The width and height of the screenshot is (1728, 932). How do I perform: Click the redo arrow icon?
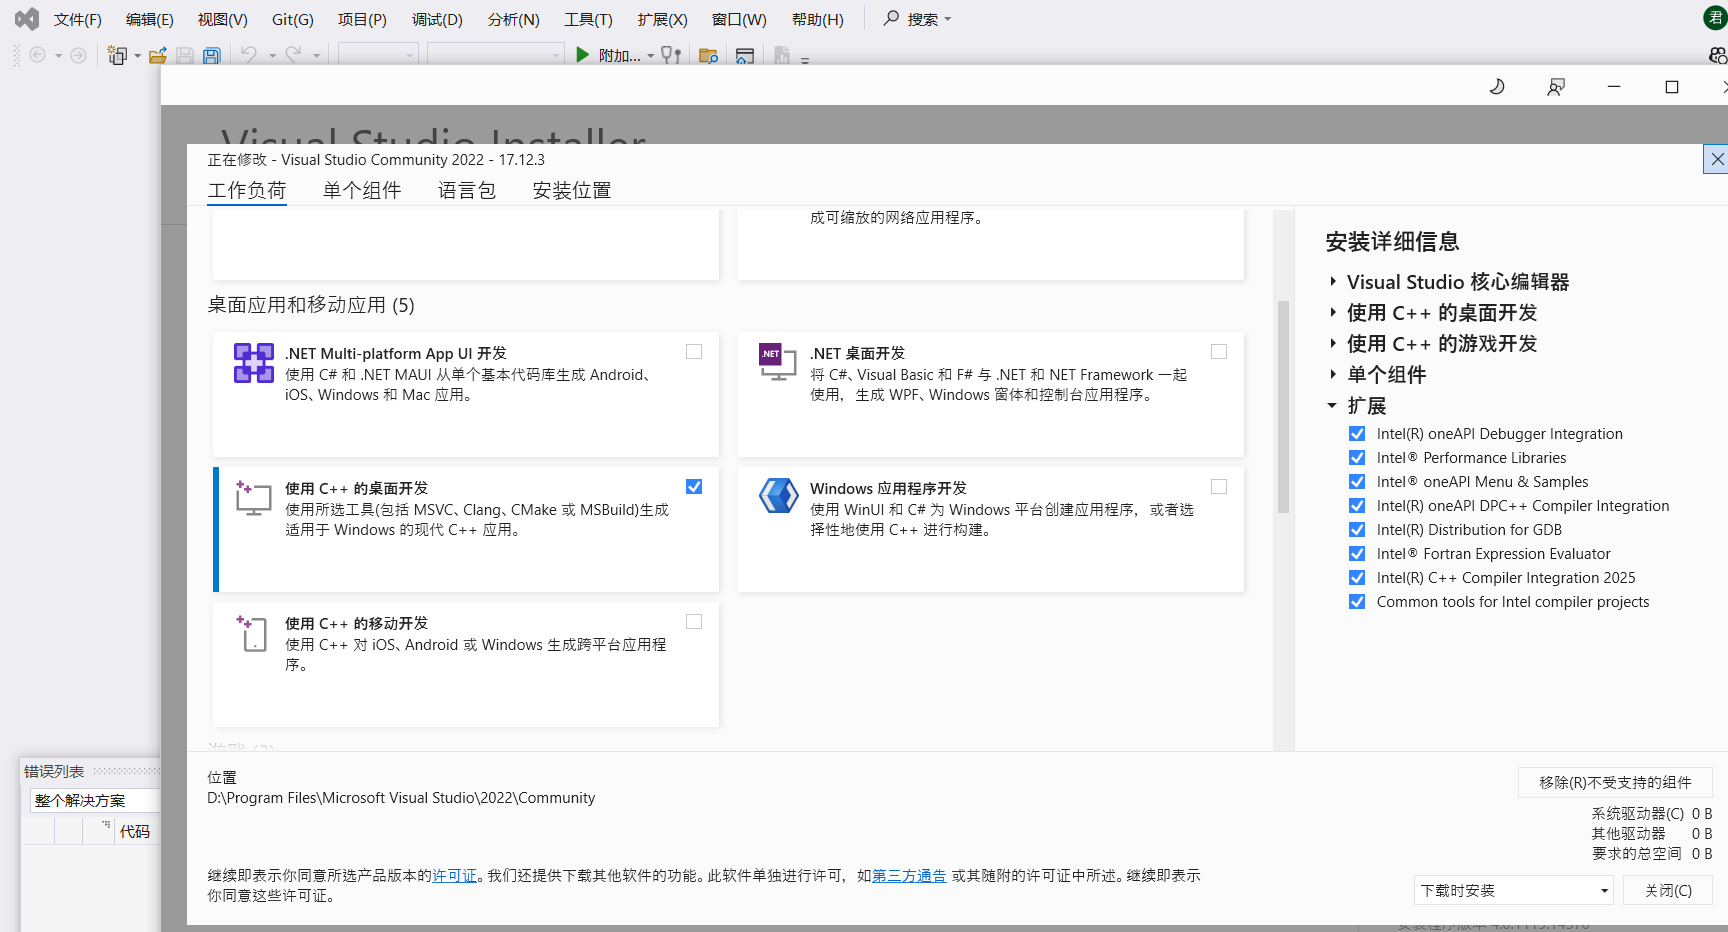pyautogui.click(x=293, y=55)
